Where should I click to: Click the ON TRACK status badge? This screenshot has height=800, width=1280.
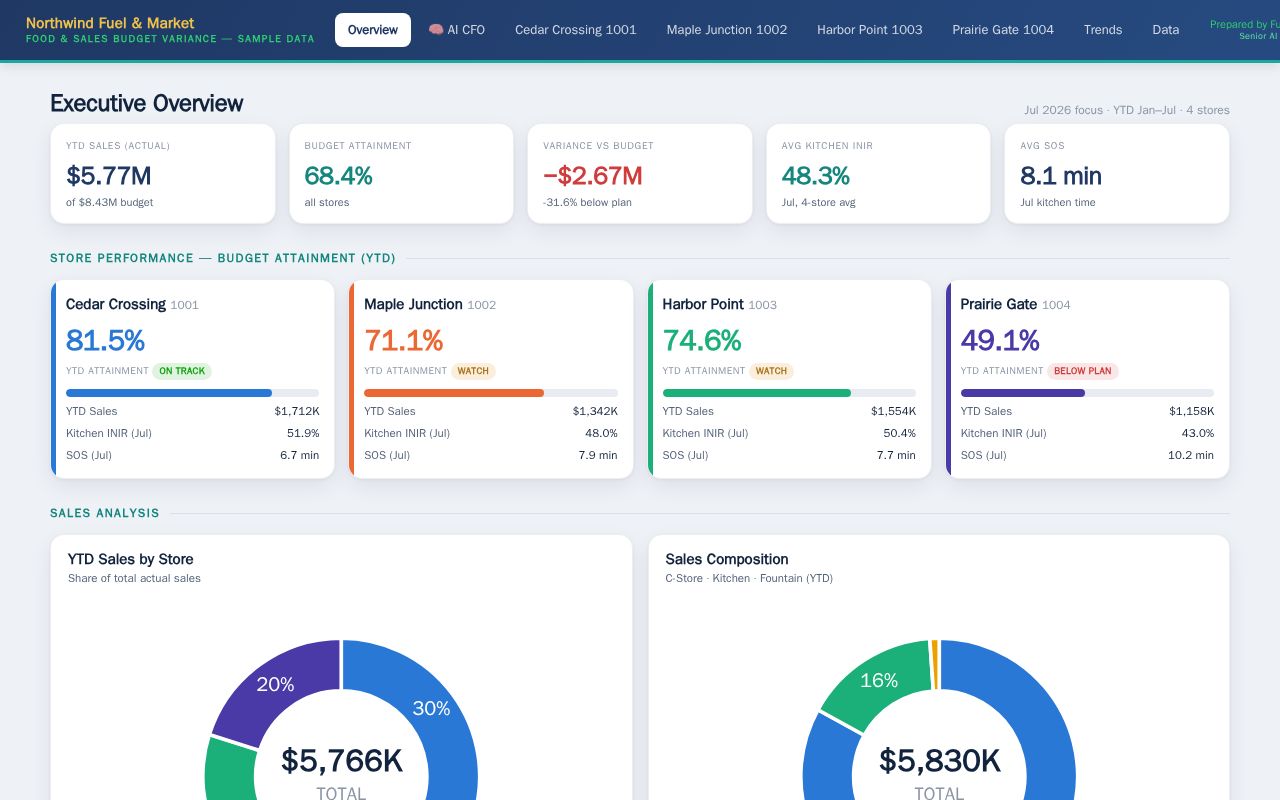point(182,371)
